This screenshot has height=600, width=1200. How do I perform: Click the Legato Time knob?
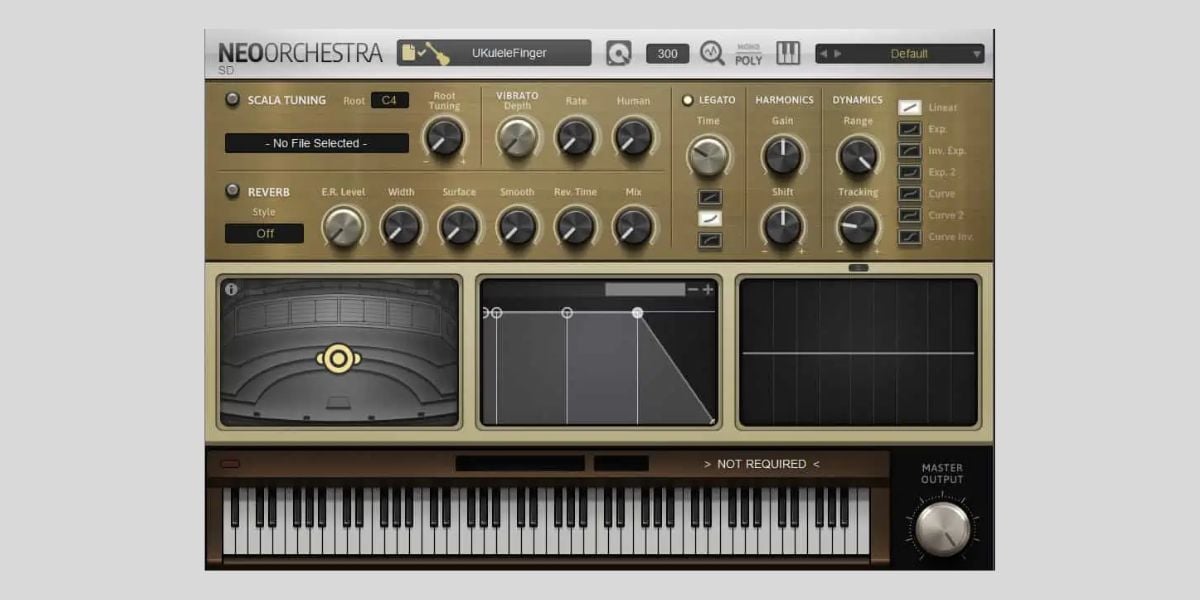coord(708,155)
